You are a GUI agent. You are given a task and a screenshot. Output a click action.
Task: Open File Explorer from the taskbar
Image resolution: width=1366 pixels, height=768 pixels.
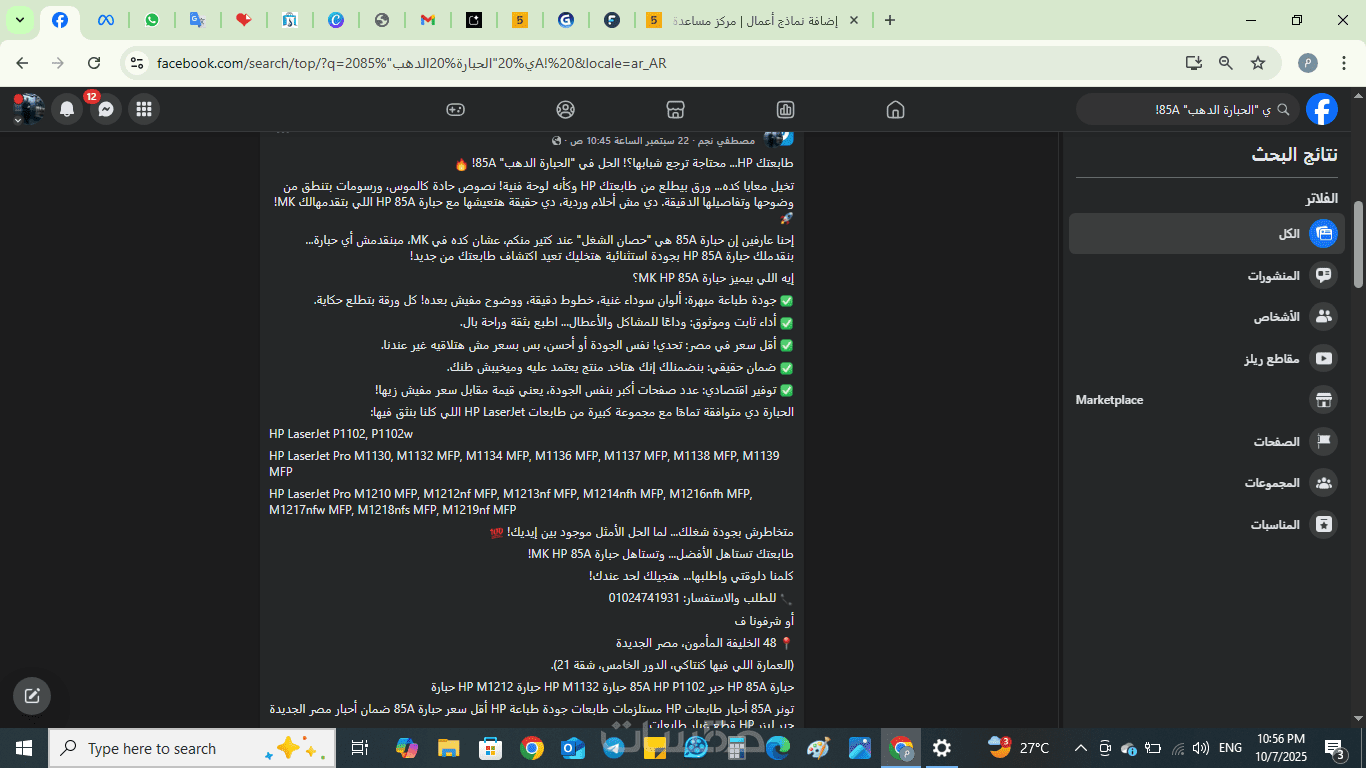pos(448,748)
